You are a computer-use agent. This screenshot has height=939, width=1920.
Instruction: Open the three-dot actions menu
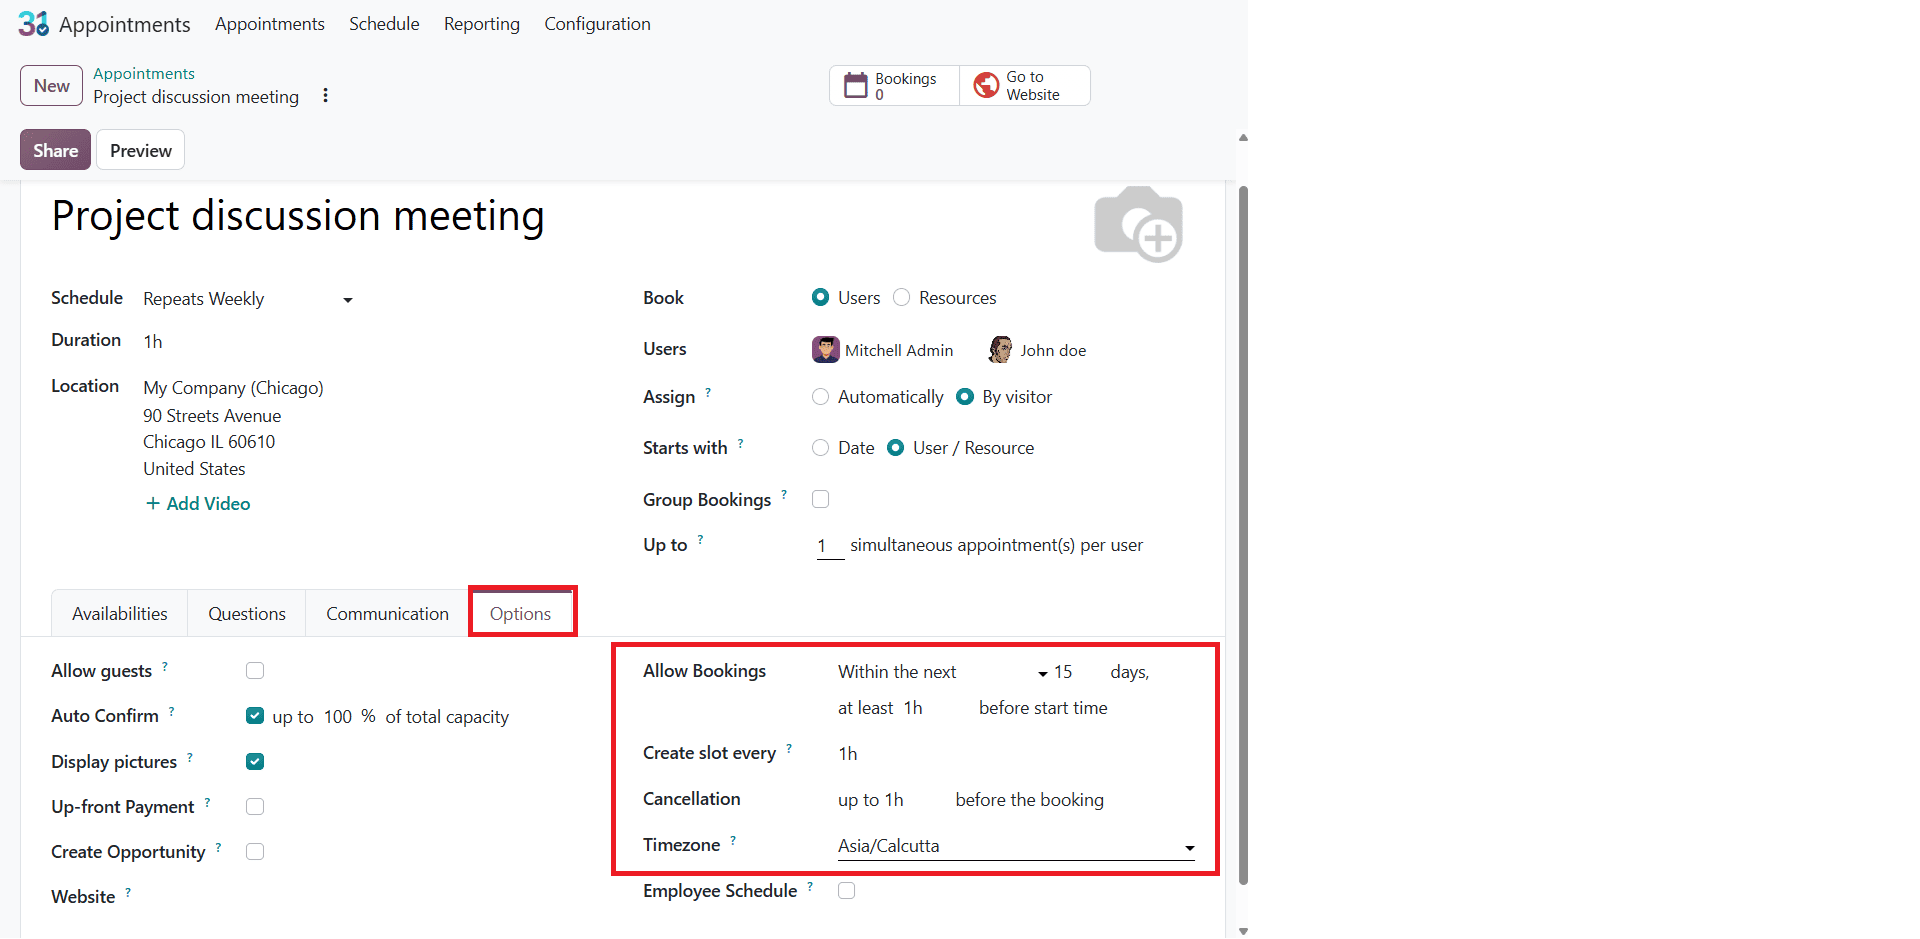click(325, 96)
